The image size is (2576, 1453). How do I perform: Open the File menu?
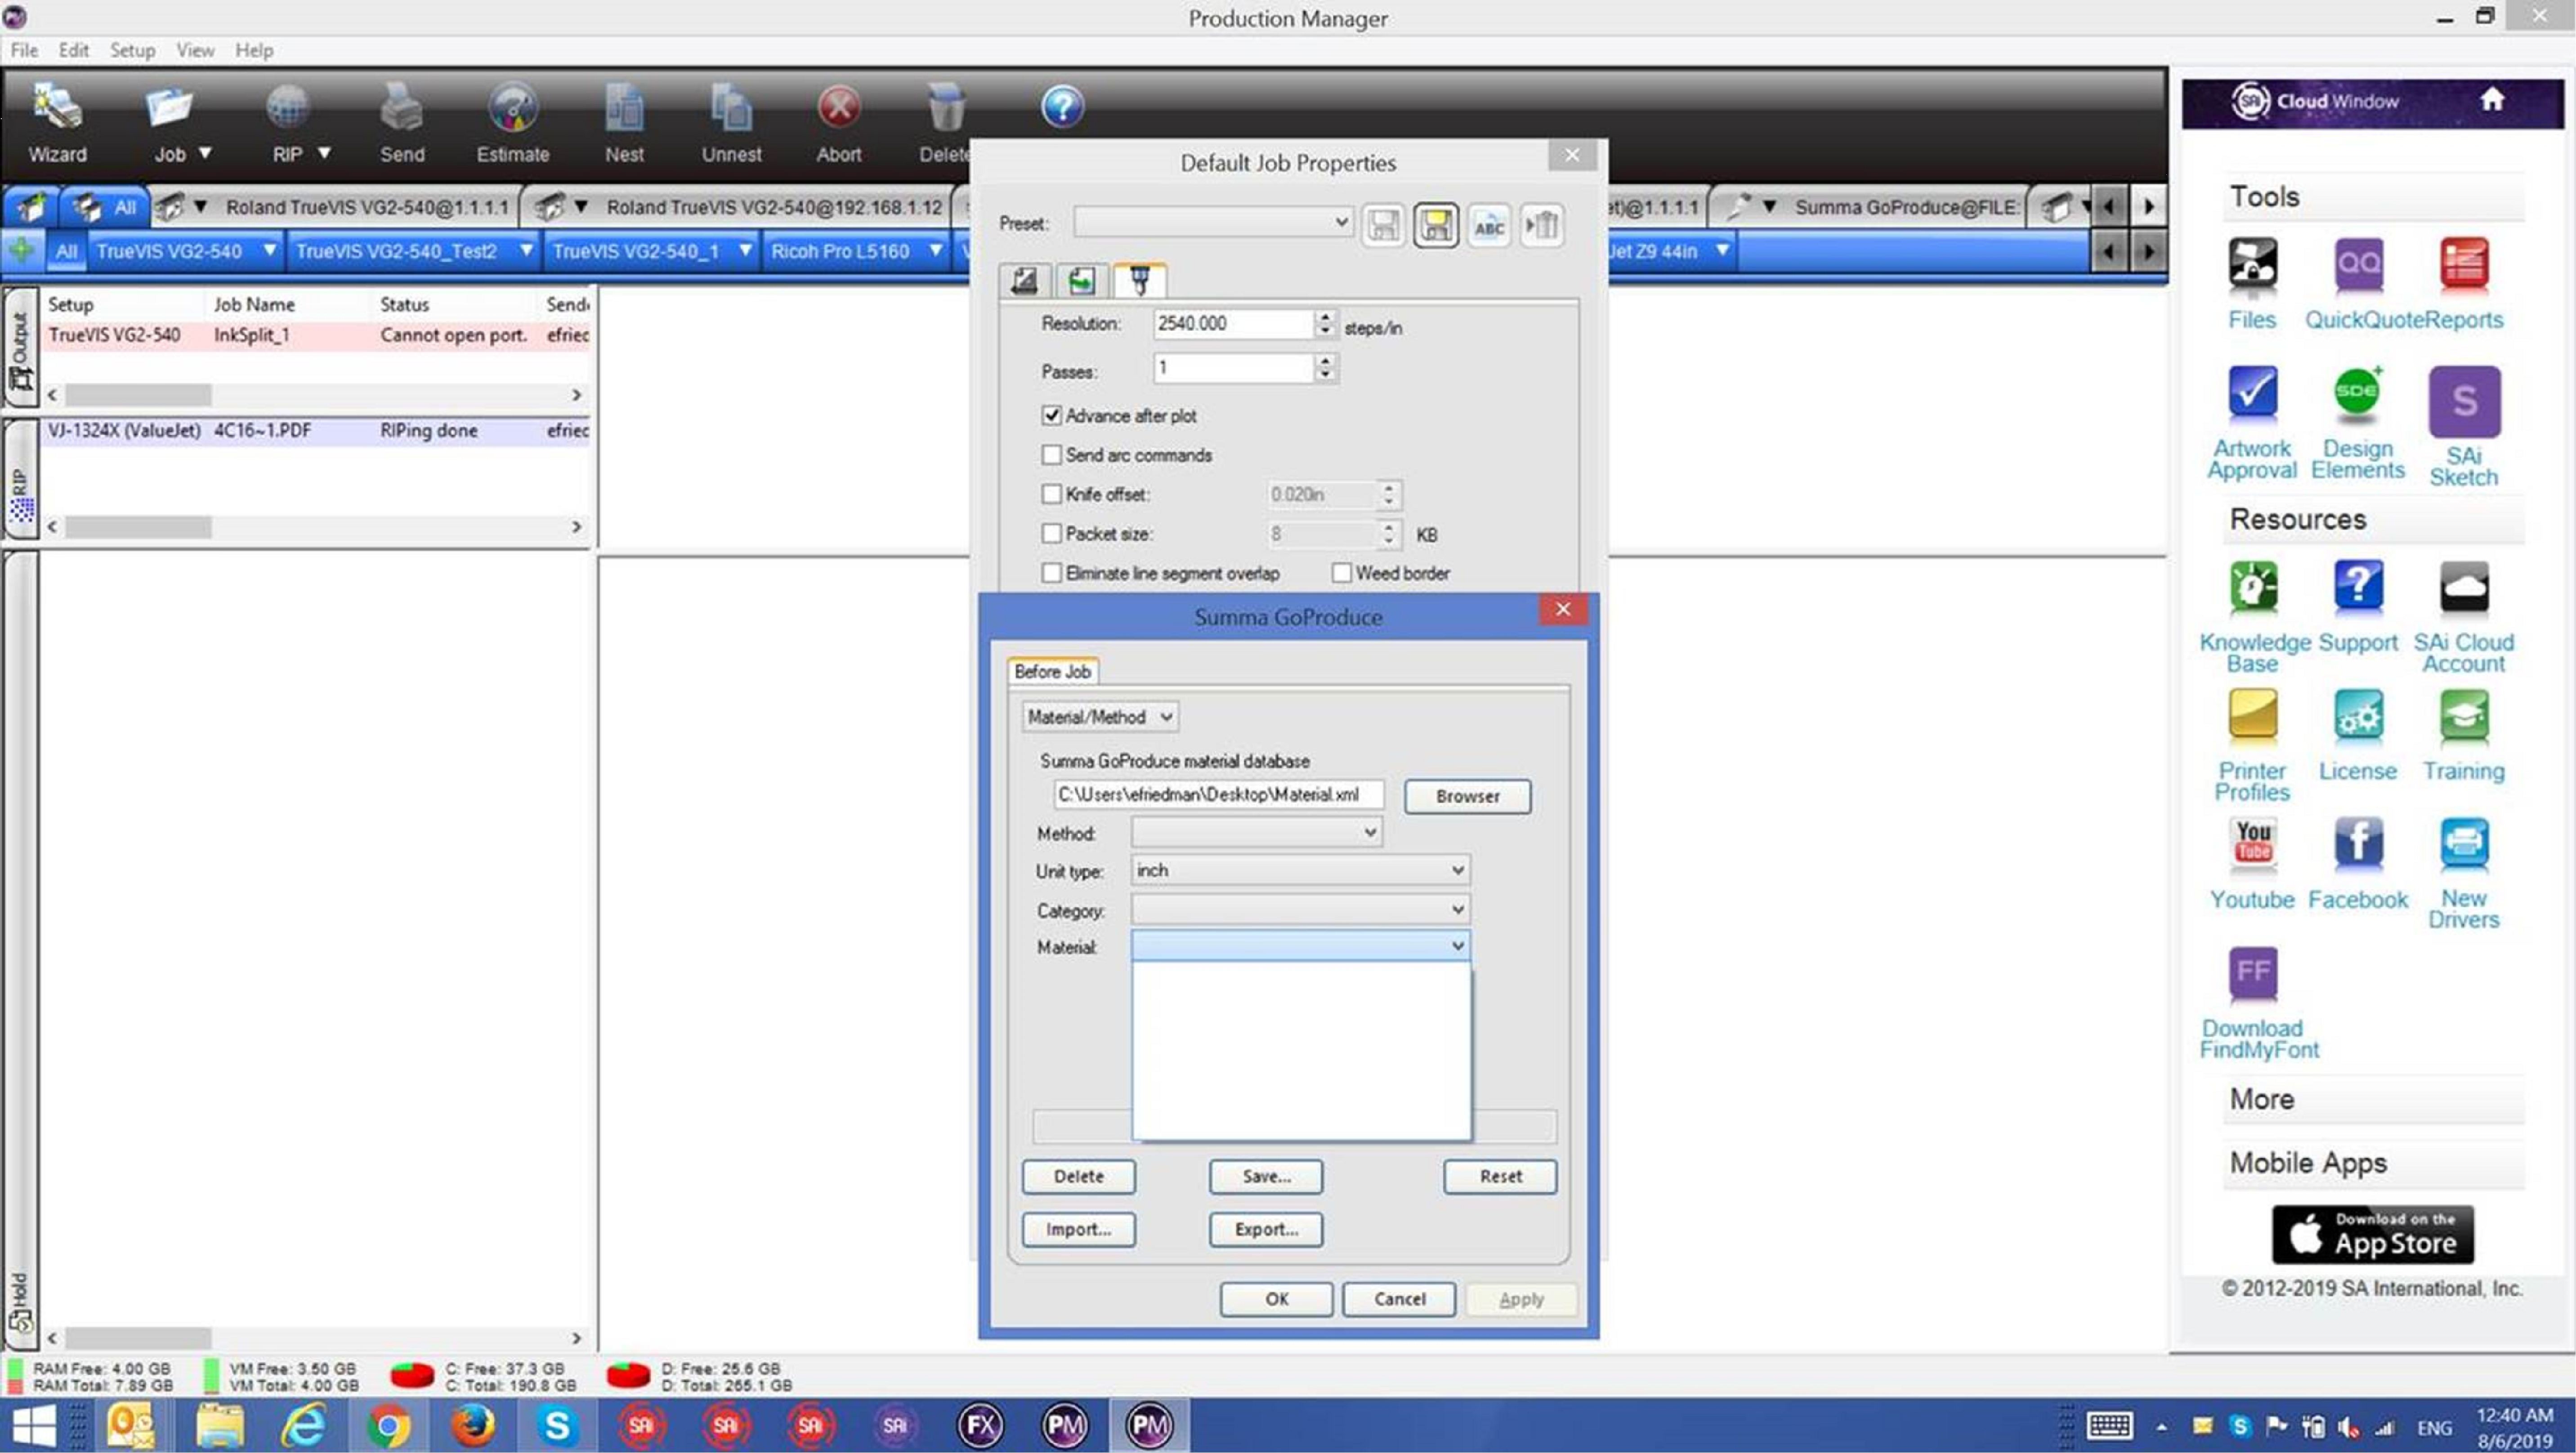coord(24,50)
